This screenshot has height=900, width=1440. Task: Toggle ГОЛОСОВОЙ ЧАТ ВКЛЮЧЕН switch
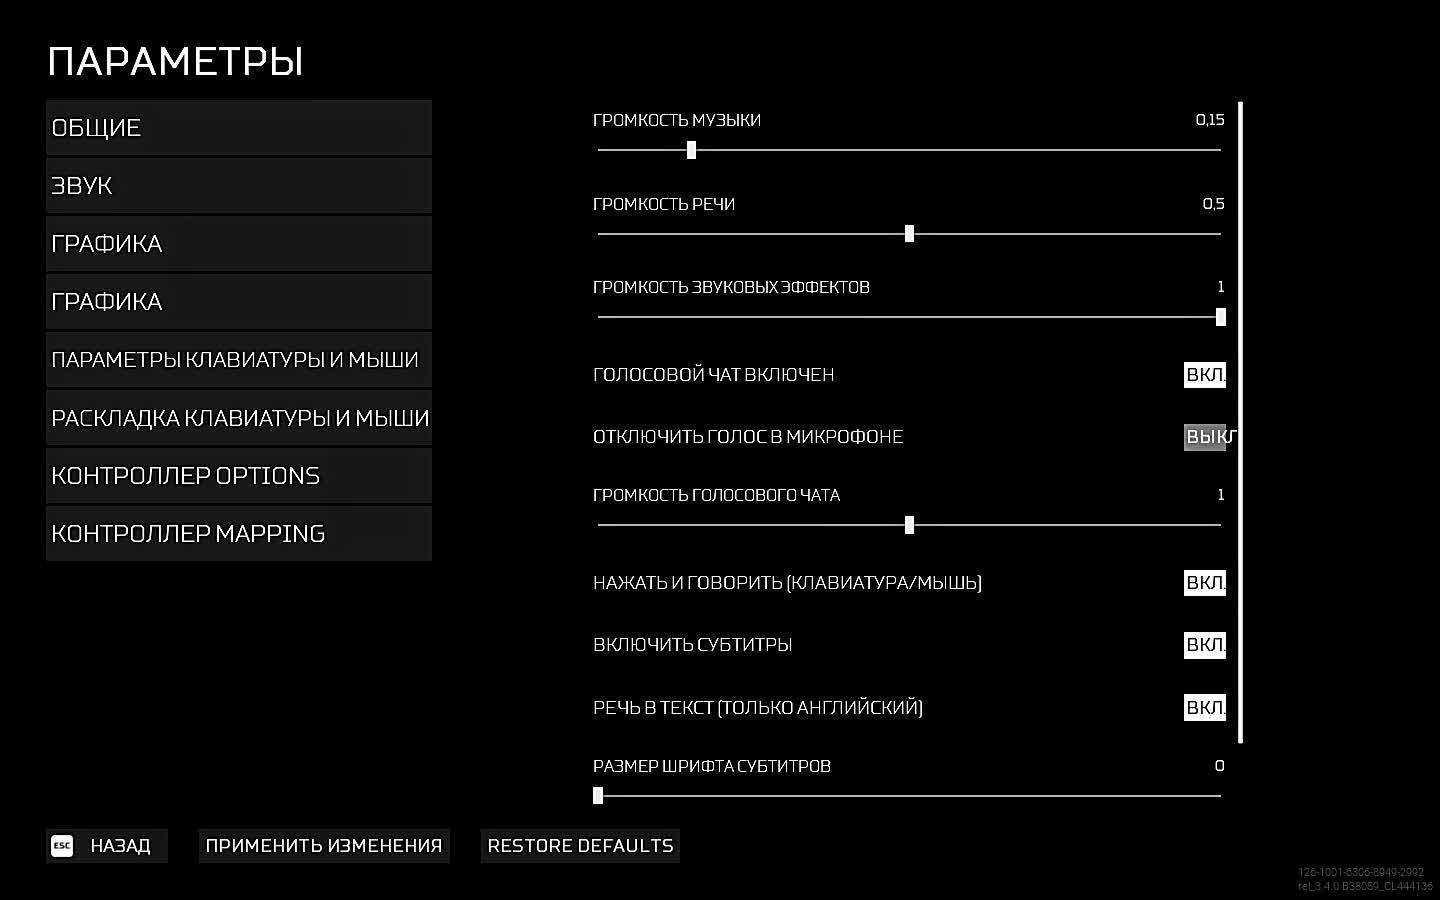click(x=1204, y=375)
